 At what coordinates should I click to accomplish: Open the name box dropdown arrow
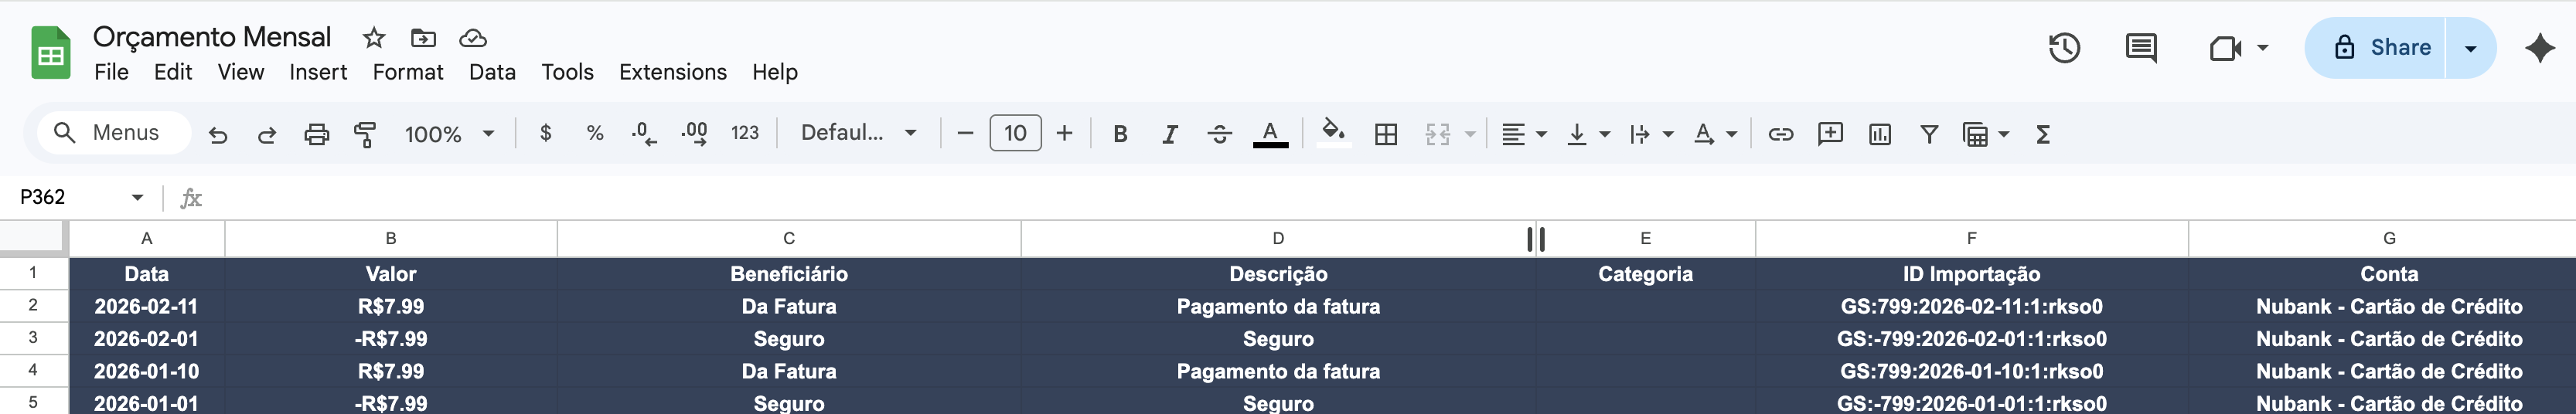137,198
